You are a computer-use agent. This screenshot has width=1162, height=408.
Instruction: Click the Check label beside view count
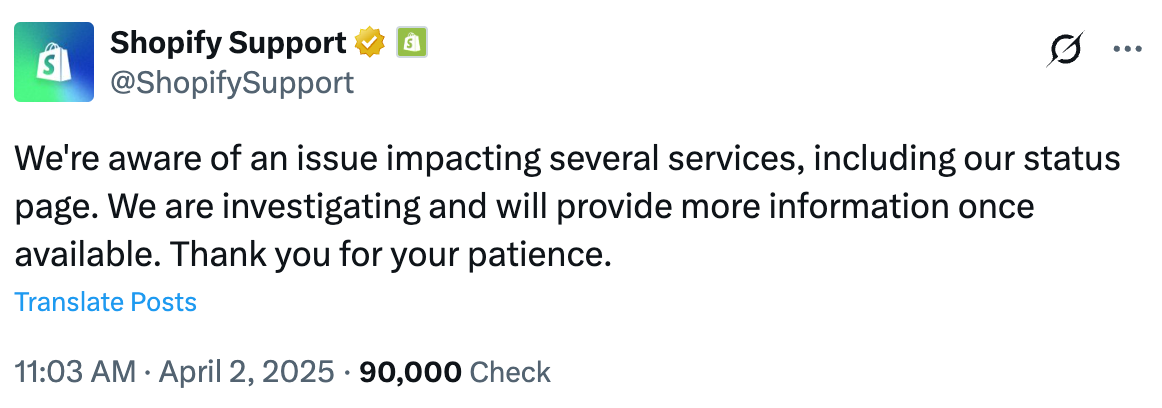click(510, 373)
